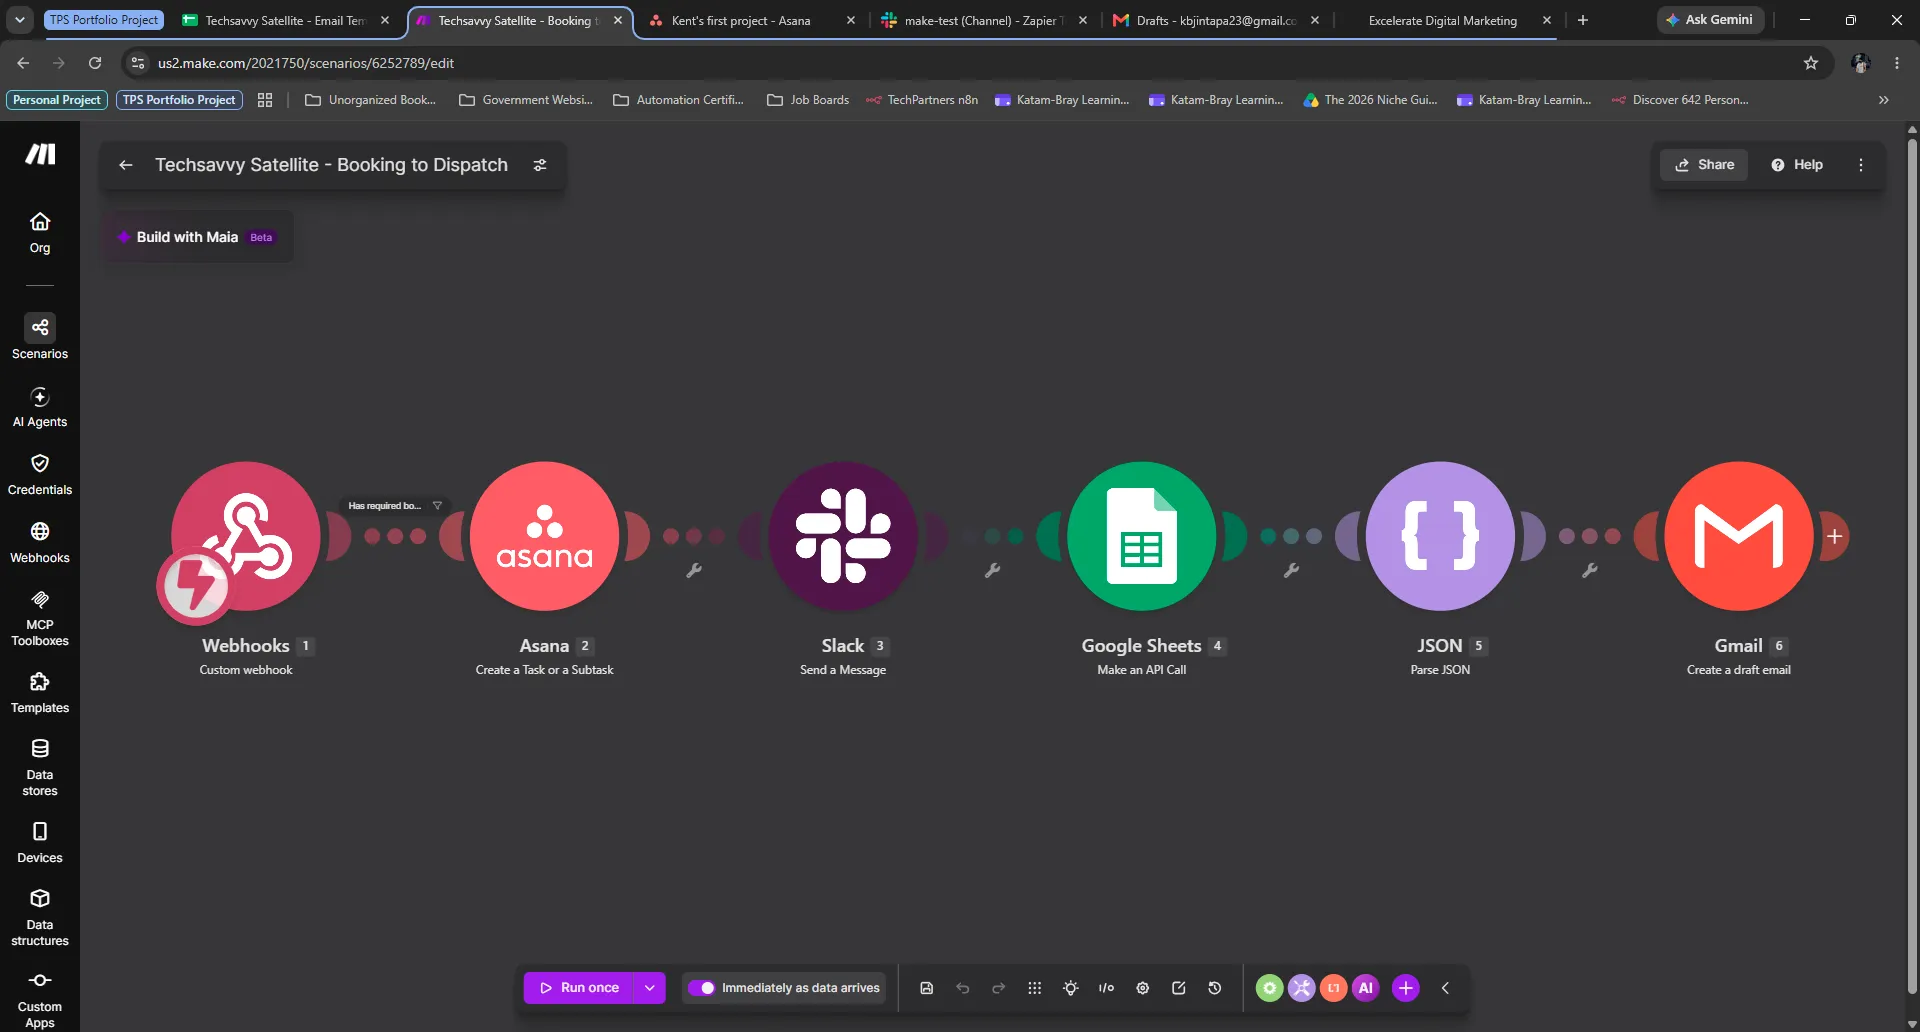Open scenario settings sliders next to title
The height and width of the screenshot is (1032, 1920).
click(540, 165)
